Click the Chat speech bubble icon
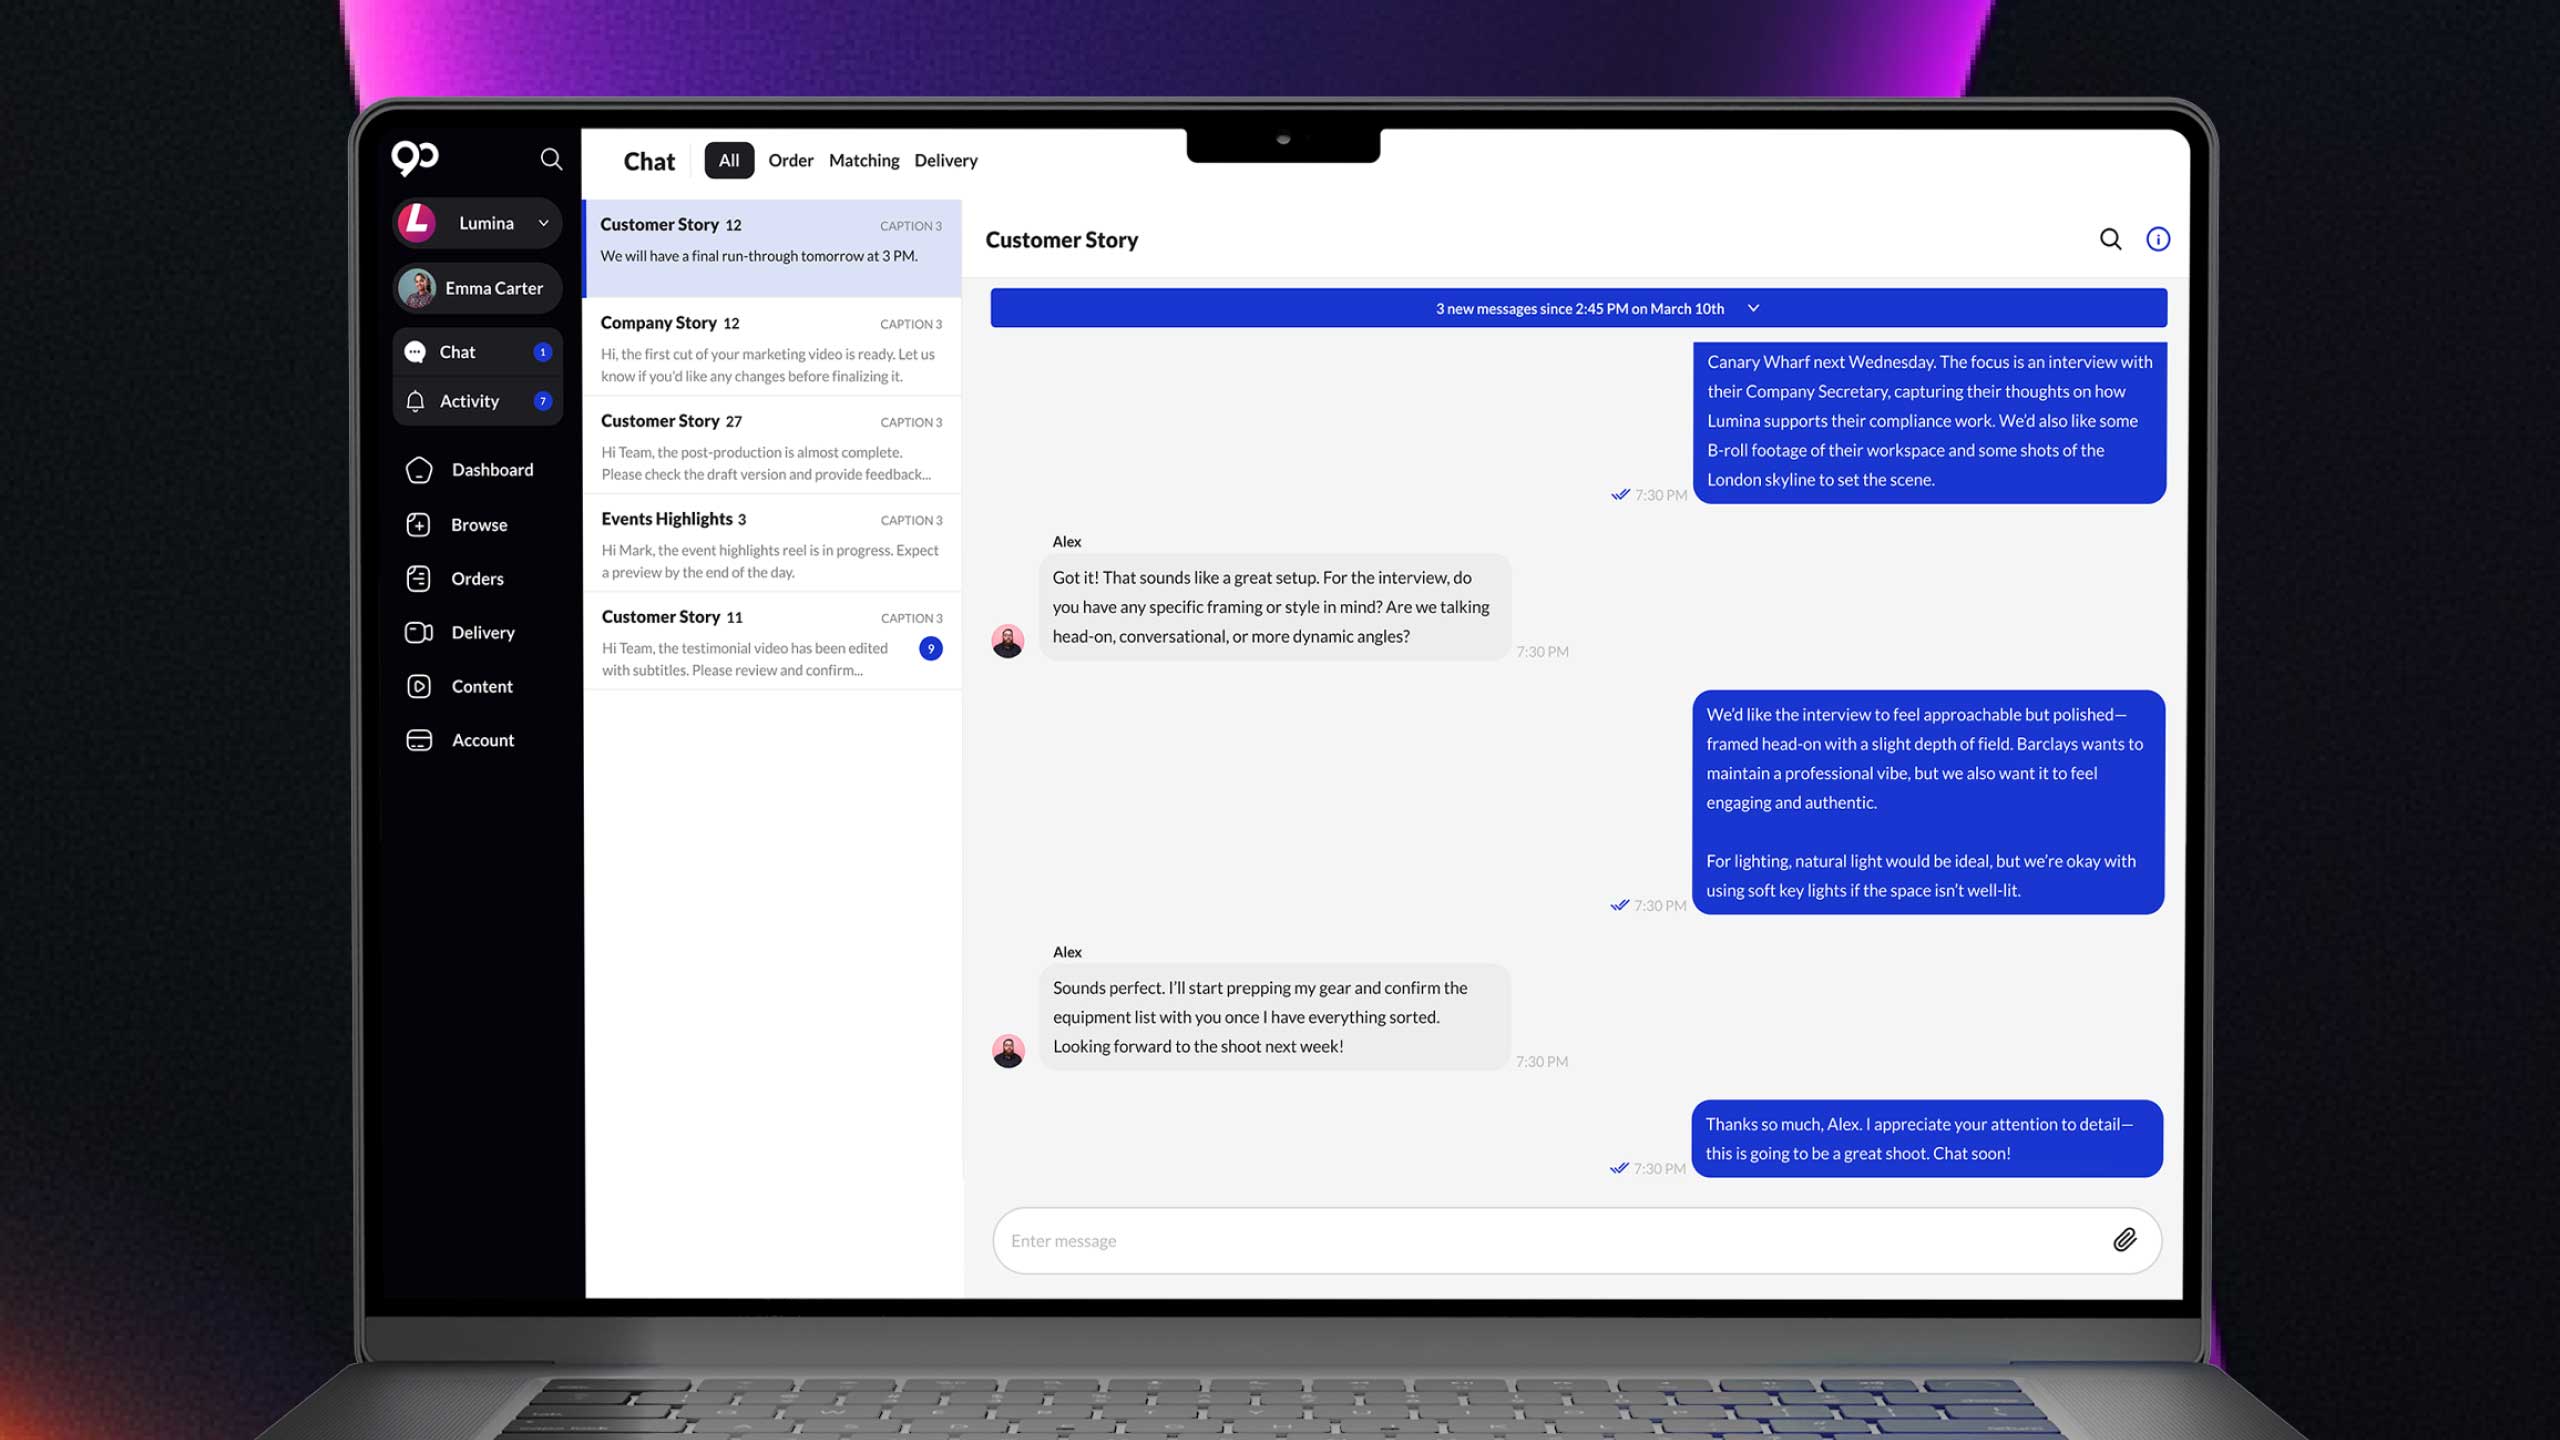Image resolution: width=2560 pixels, height=1440 pixels. tap(415, 352)
